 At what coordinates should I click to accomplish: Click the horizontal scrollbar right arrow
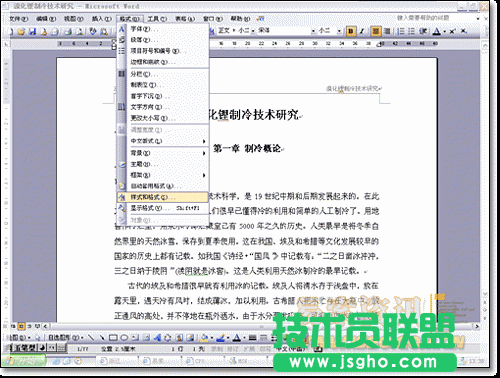pyautogui.click(x=477, y=326)
